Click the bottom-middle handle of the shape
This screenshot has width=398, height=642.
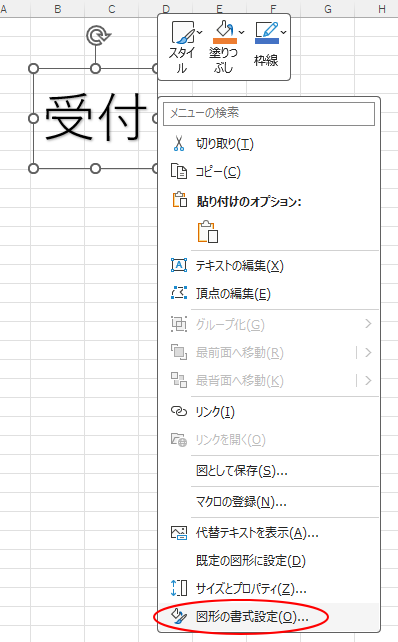coord(95,168)
